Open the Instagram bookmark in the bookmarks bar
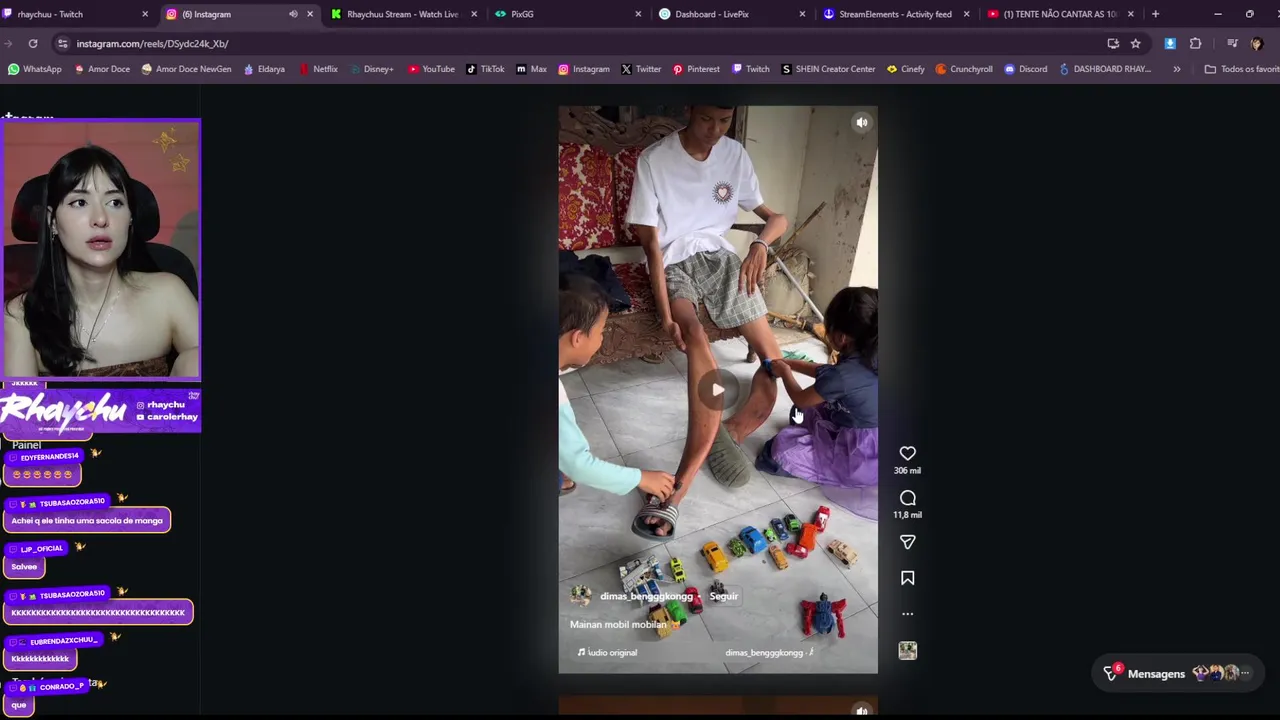1280x720 pixels. 584,69
